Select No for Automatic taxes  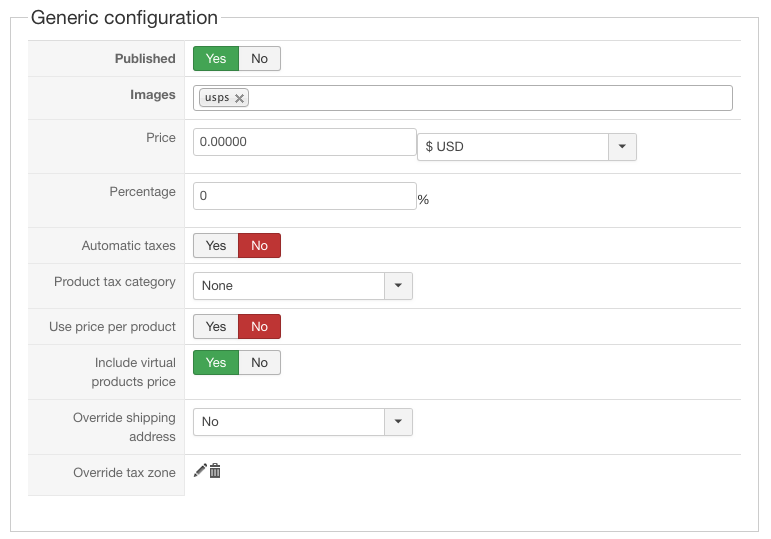(260, 246)
